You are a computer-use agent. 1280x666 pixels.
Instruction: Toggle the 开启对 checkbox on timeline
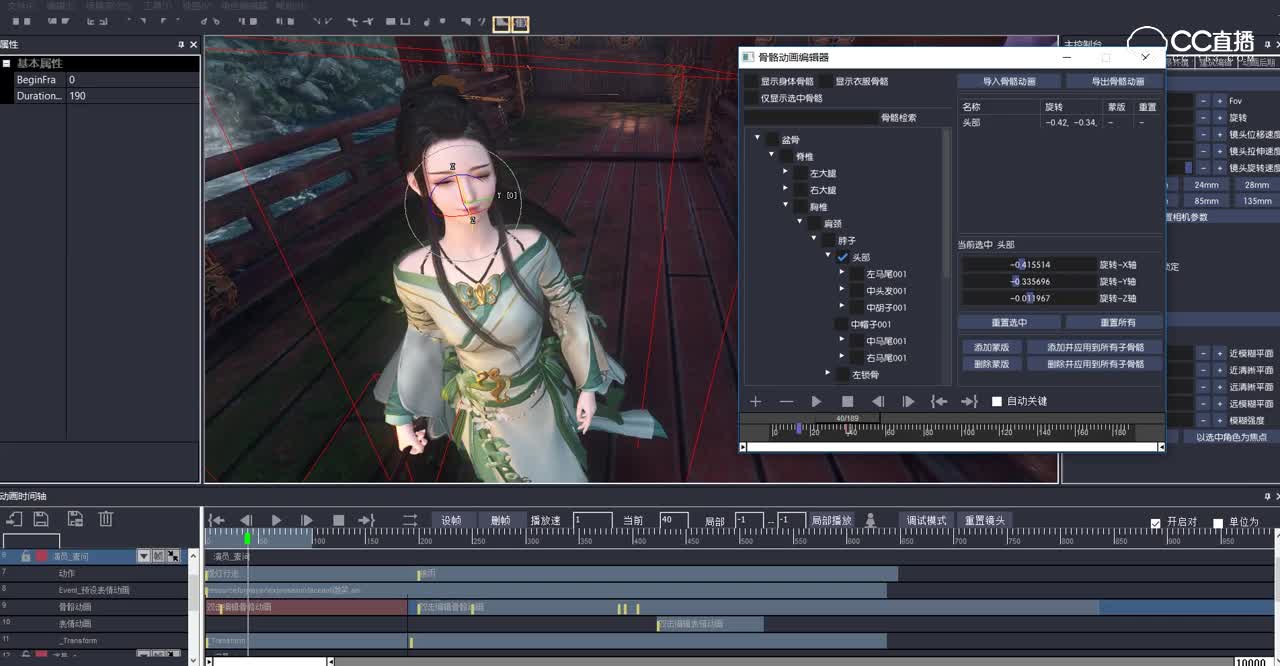[x=1156, y=523]
